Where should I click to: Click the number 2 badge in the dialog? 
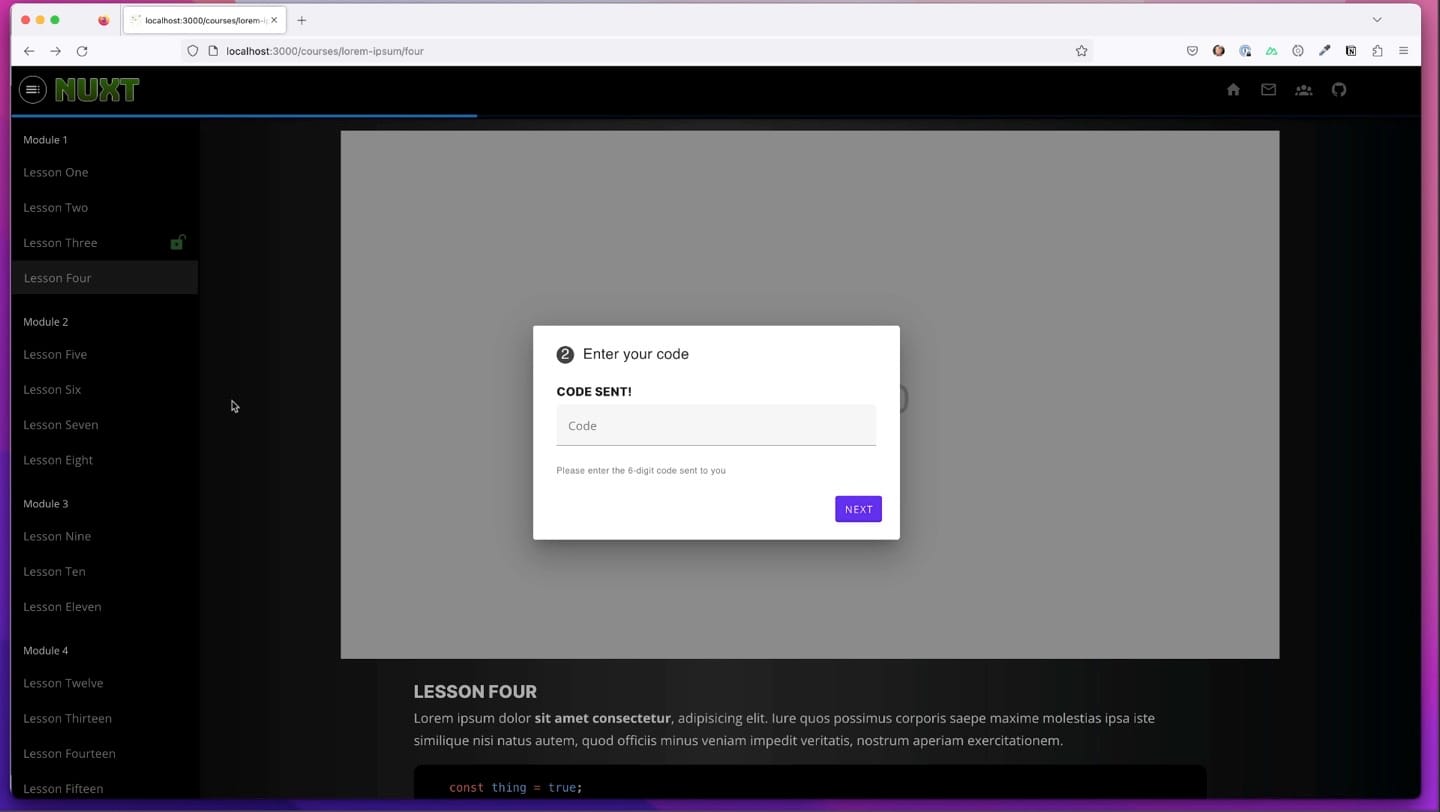[x=565, y=354]
